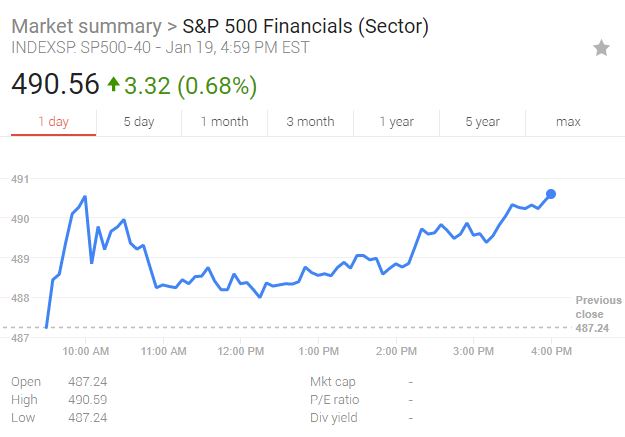Open the 3 month chart tab
Image resolution: width=625 pixels, height=437 pixels.
(310, 122)
